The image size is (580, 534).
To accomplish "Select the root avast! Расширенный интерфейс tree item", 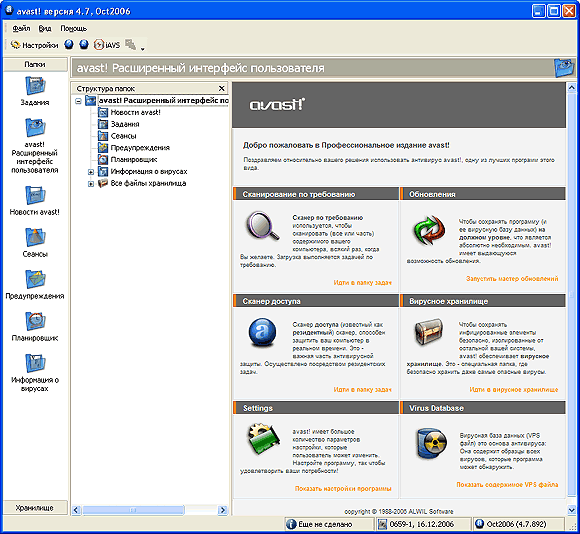I will (x=163, y=101).
